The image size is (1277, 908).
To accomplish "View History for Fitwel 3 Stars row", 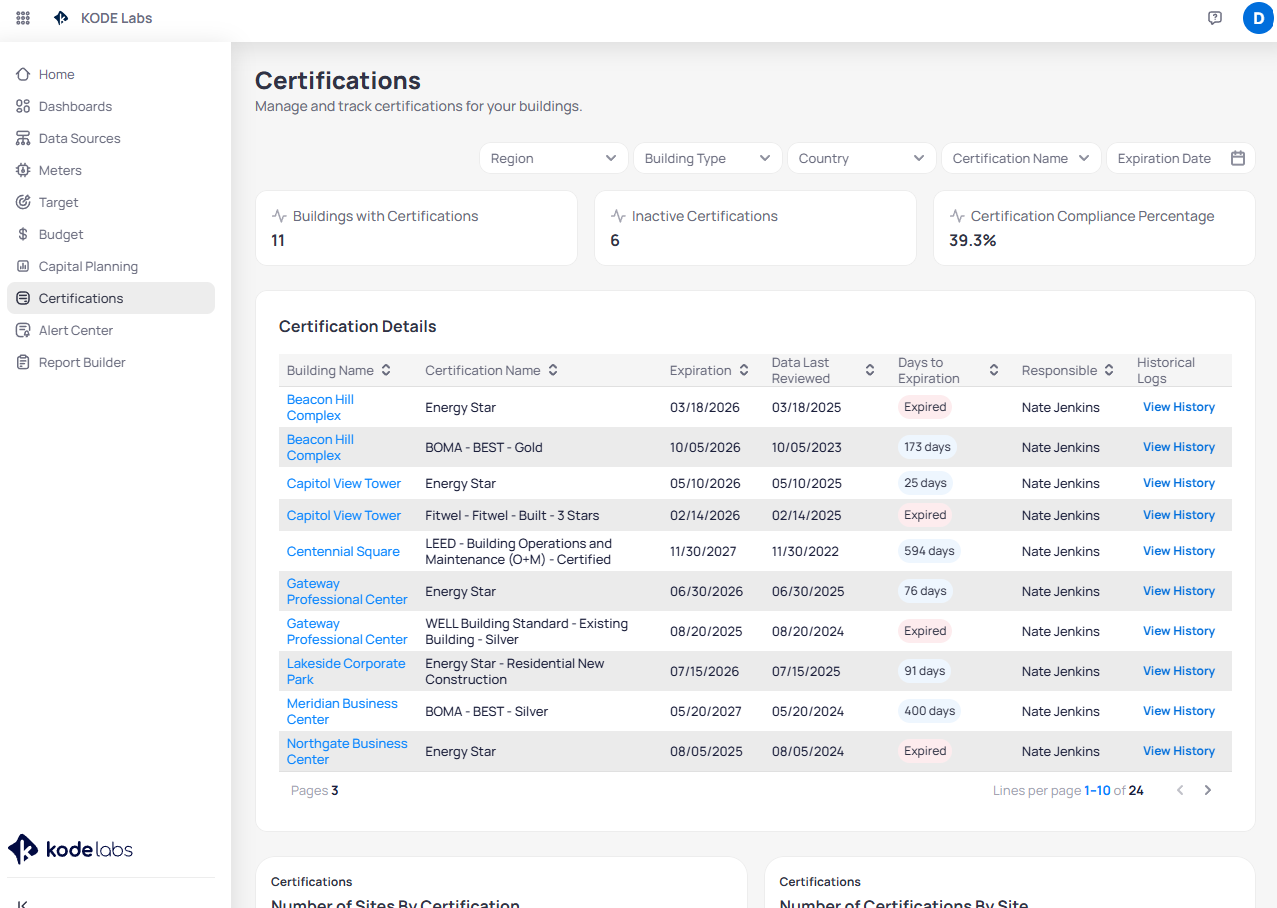I will [x=1179, y=515].
